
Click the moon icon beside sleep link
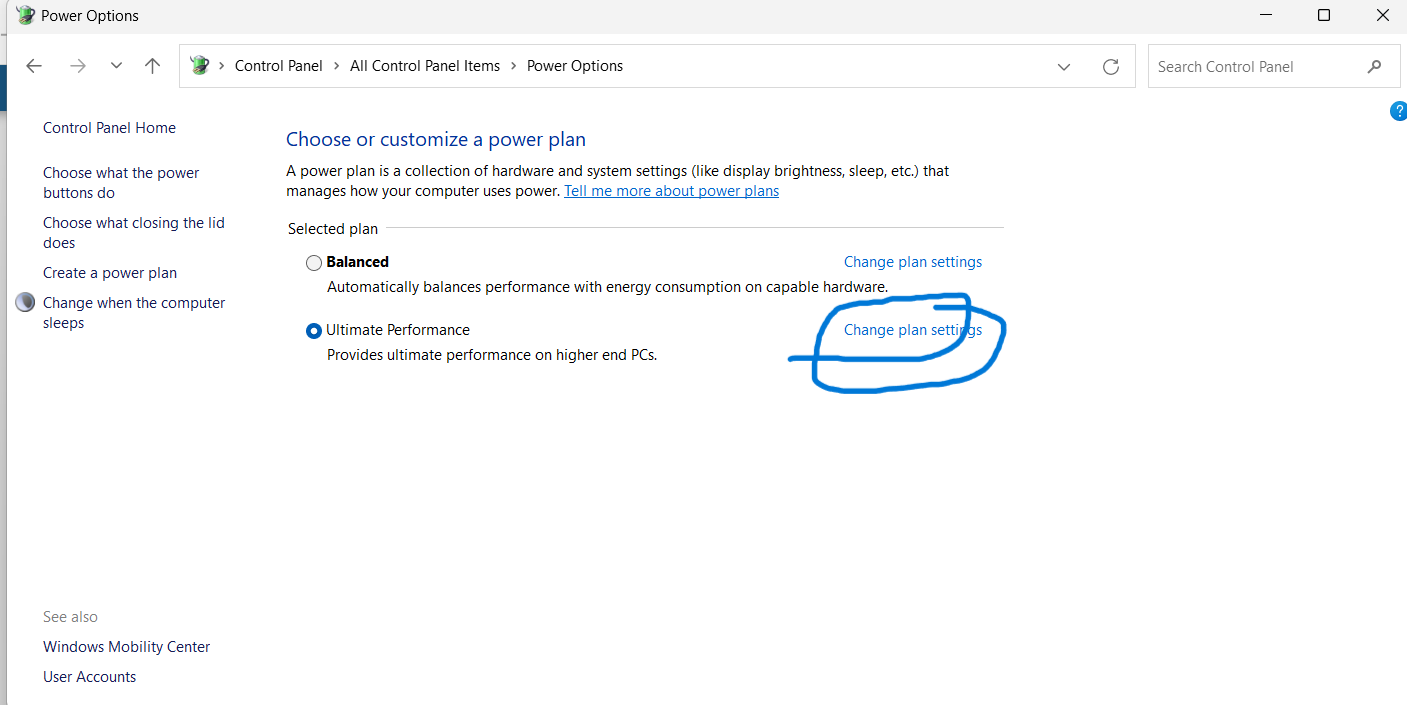(x=26, y=303)
